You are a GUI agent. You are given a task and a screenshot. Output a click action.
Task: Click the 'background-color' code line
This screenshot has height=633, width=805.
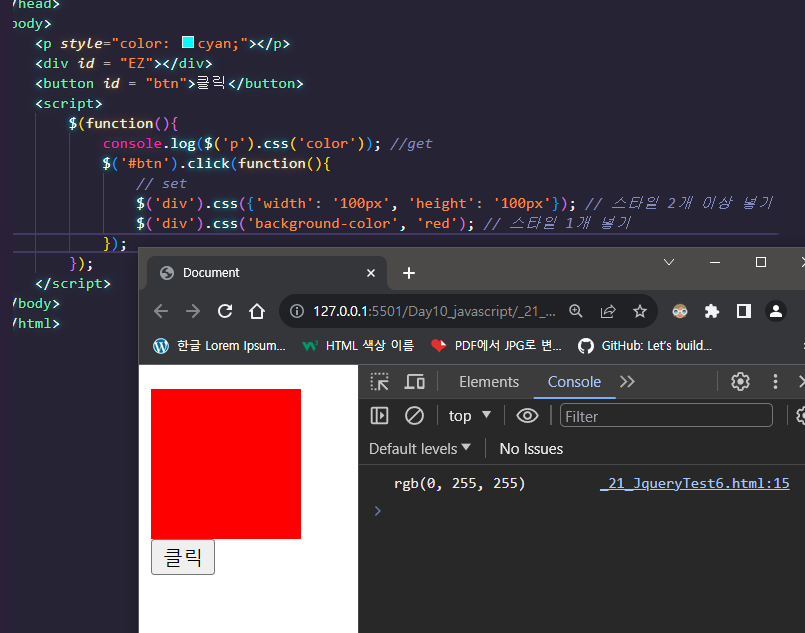point(384,223)
